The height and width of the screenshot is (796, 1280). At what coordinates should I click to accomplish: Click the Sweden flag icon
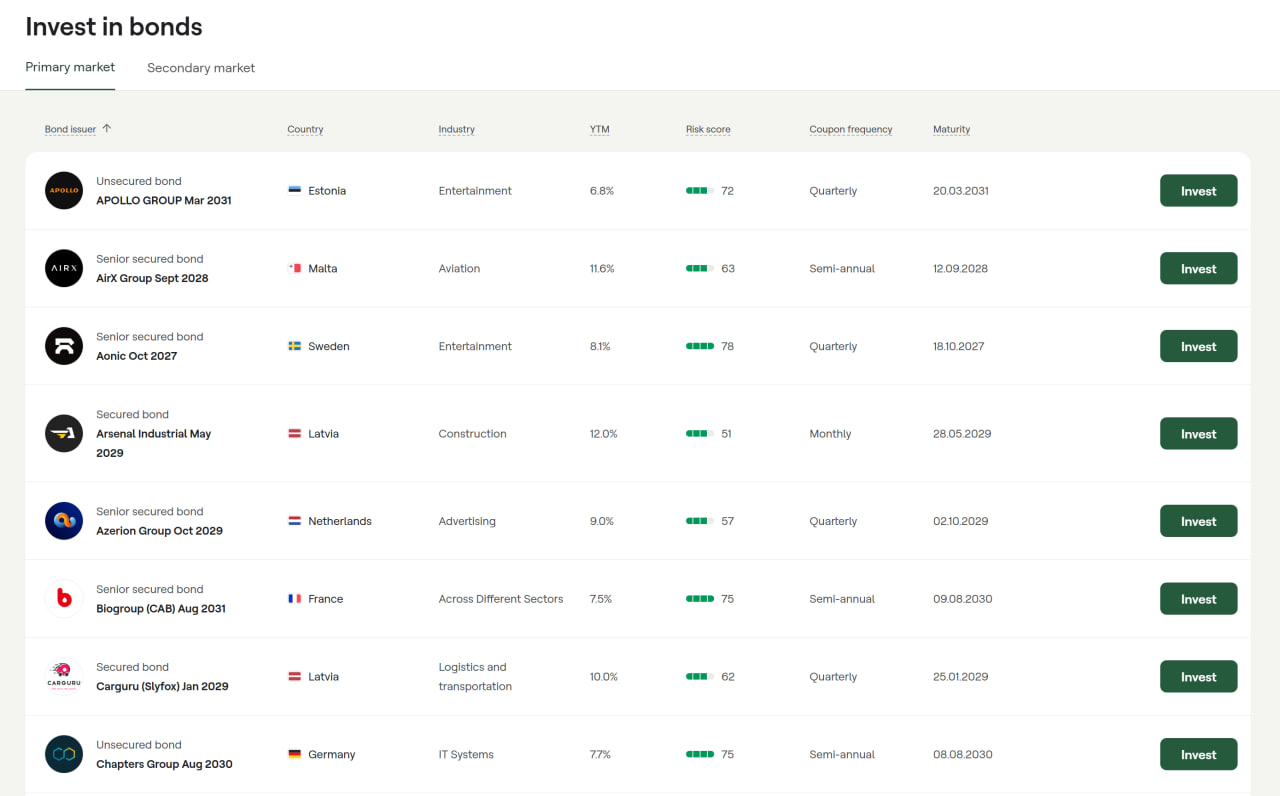click(295, 346)
